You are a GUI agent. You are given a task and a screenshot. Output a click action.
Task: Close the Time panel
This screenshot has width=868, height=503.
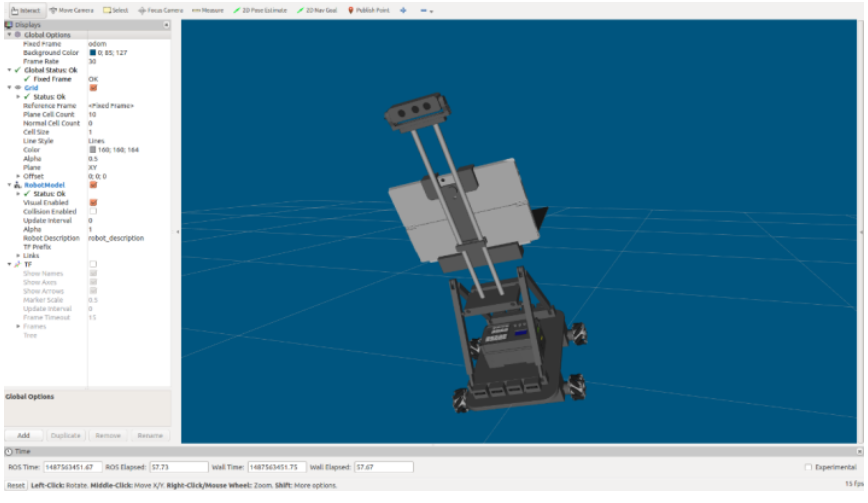(859, 452)
